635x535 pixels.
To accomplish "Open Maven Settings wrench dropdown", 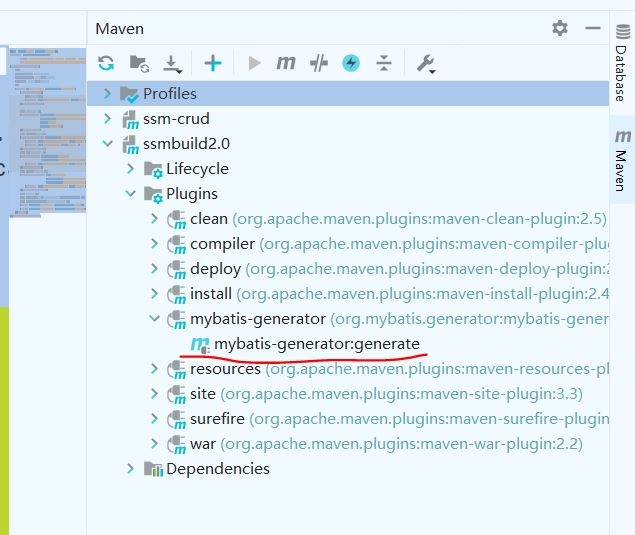I will point(426,64).
